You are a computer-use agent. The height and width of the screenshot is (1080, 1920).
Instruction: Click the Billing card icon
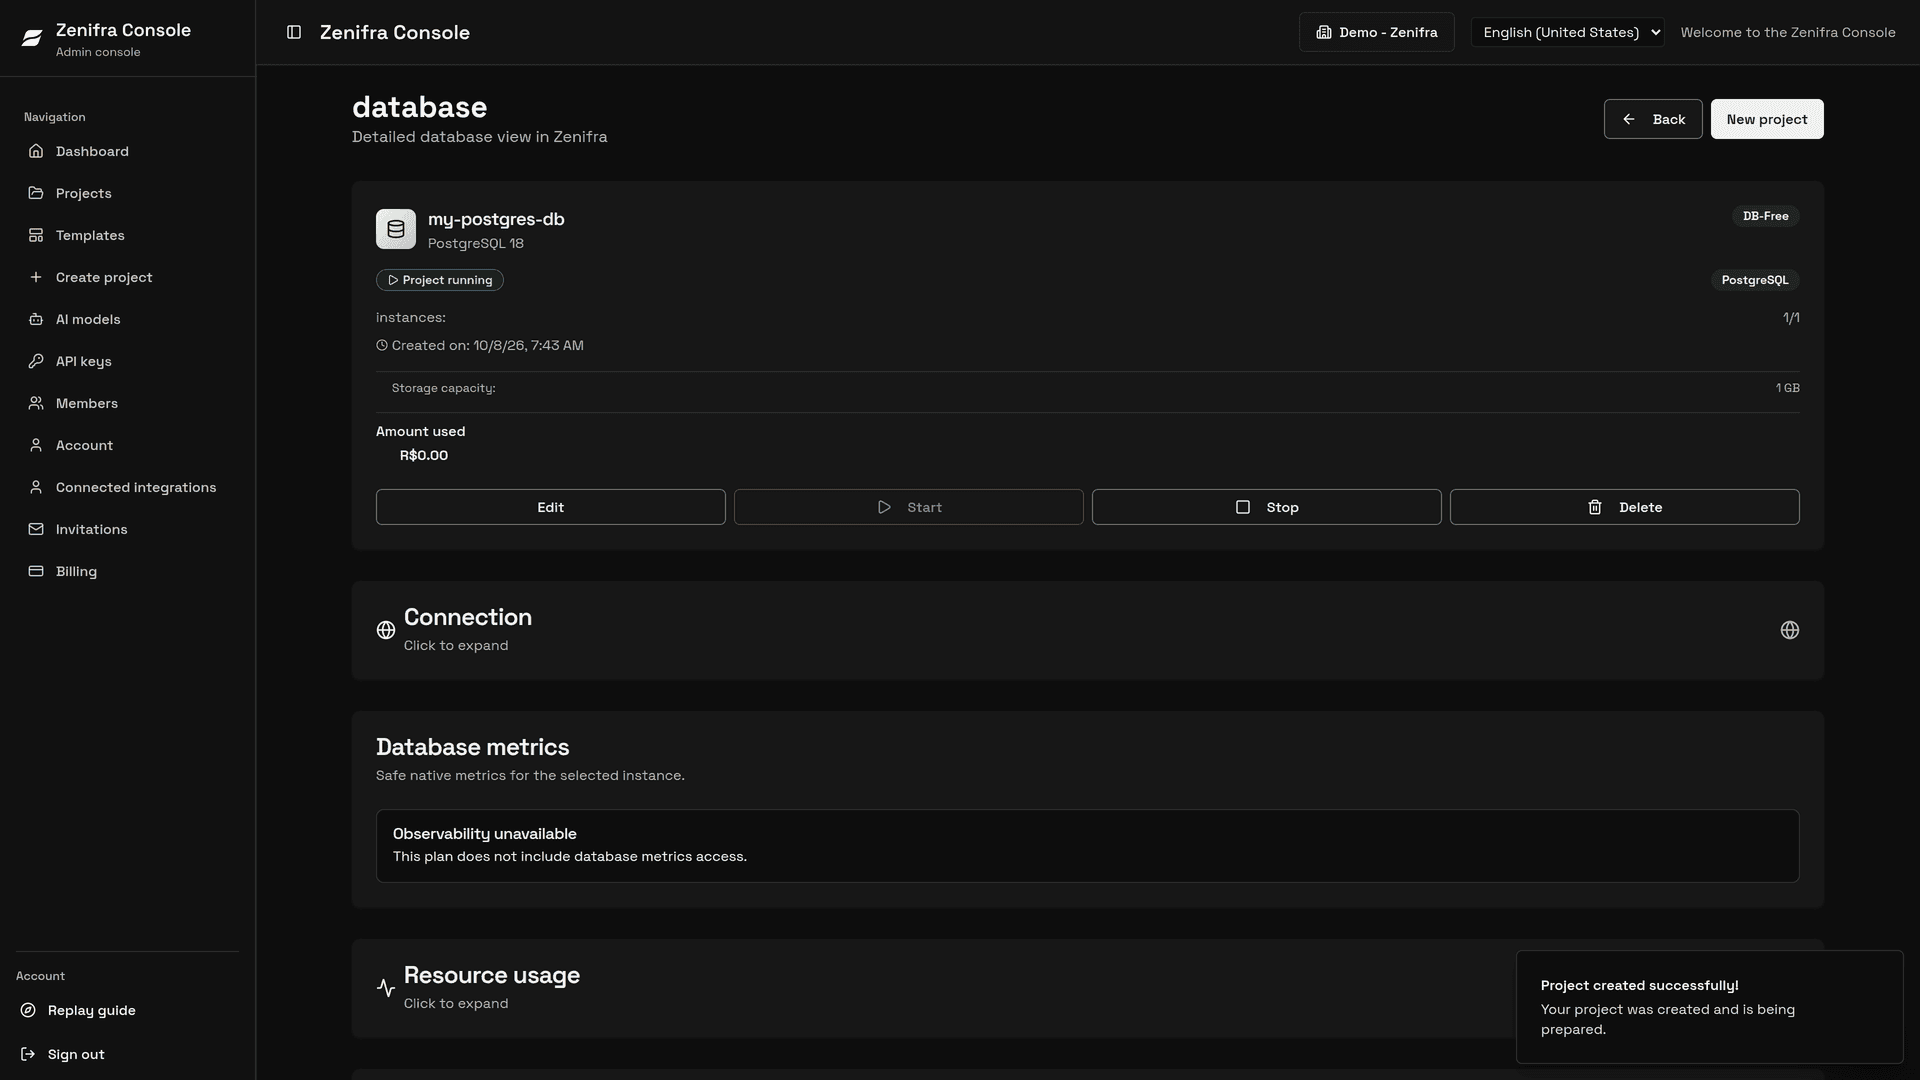click(x=36, y=571)
